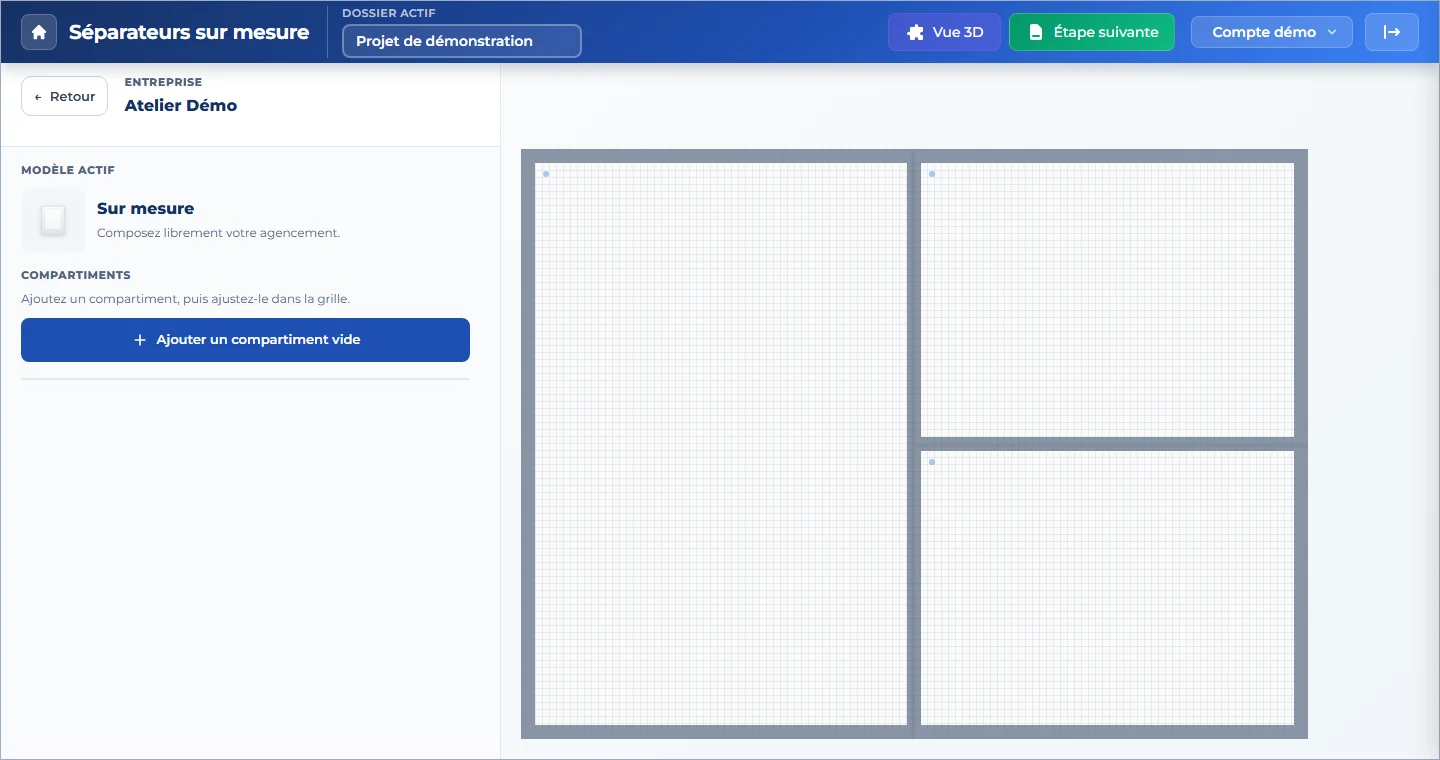Click the dot handle in top-right compartment

tap(932, 174)
